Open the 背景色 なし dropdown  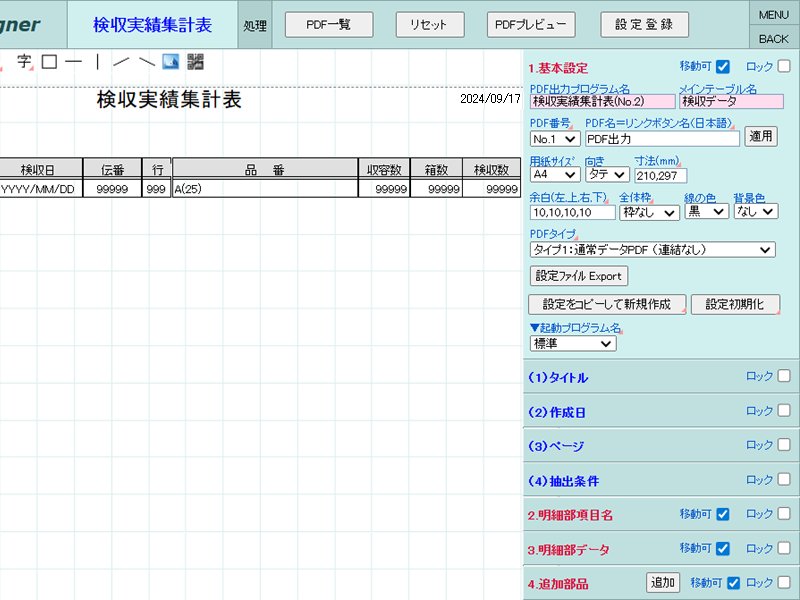tap(756, 211)
